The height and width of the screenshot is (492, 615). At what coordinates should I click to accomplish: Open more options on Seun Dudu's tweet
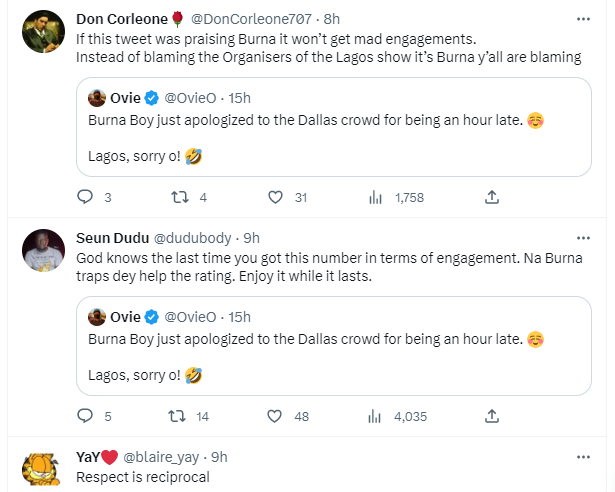click(x=583, y=237)
